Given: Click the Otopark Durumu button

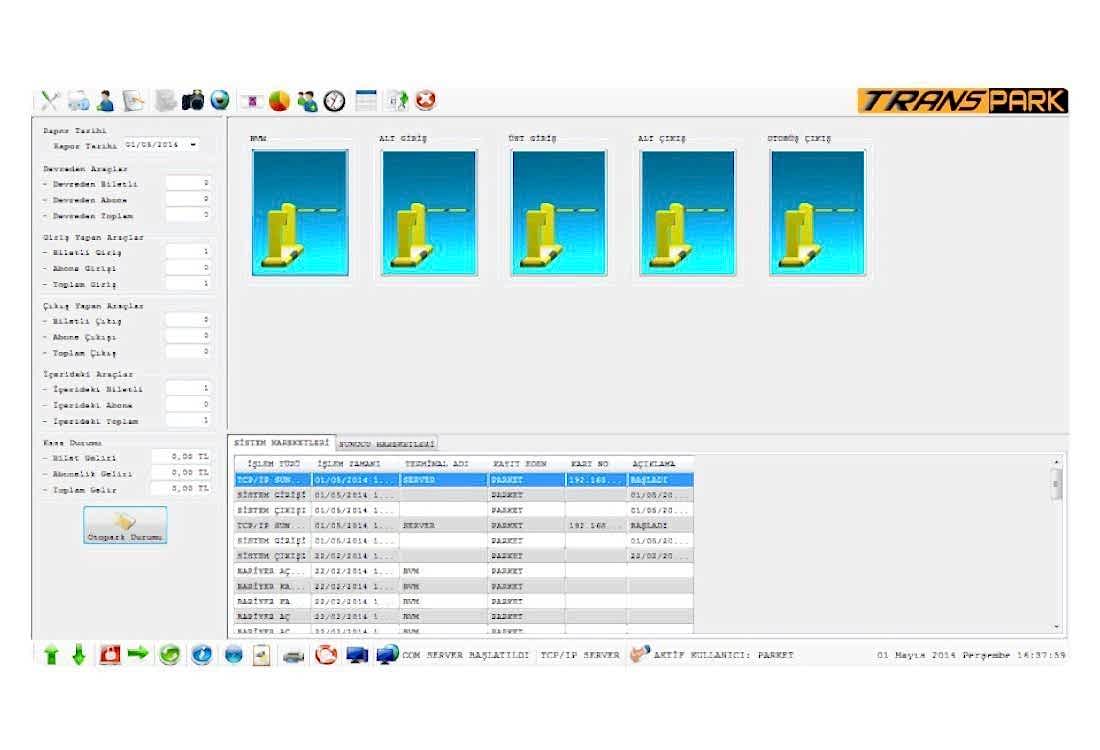Looking at the screenshot, I should 125,525.
